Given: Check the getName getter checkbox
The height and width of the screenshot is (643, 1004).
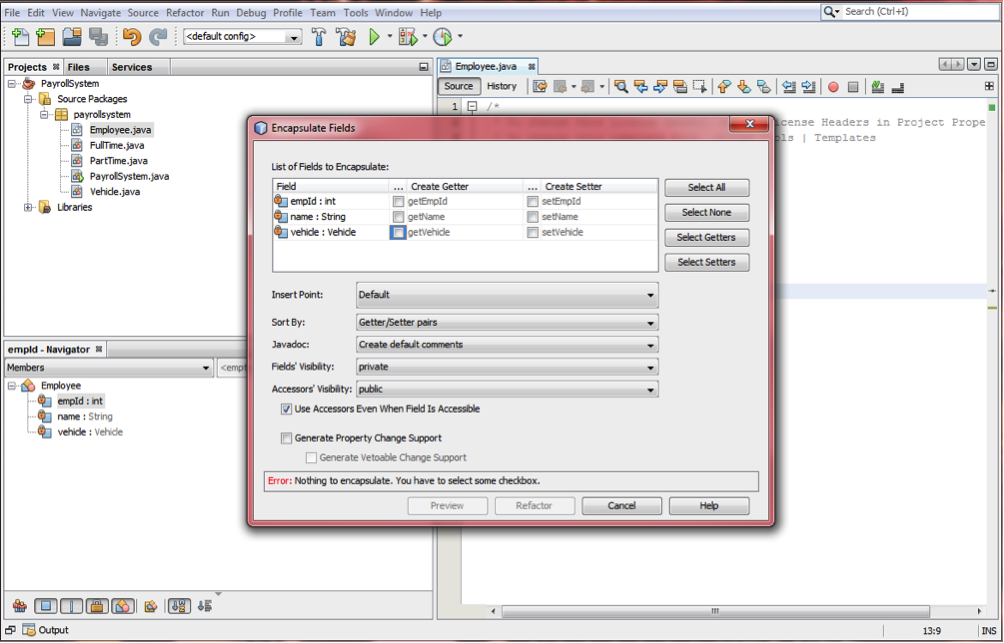Looking at the screenshot, I should click(398, 216).
